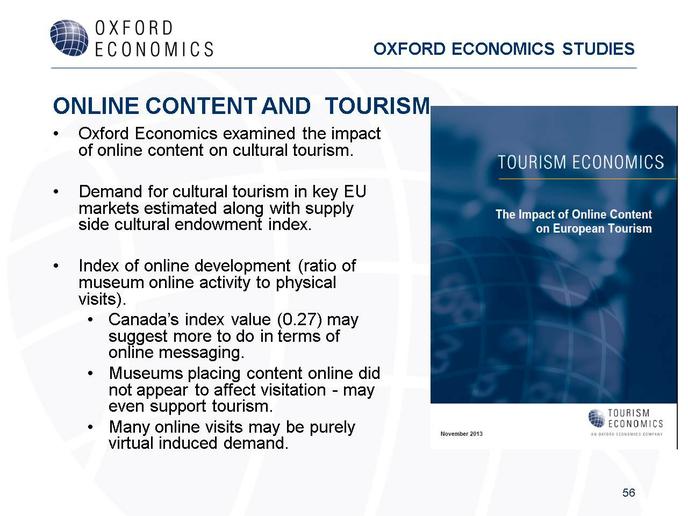Viewport: 688px width, 516px height.
Task: Click the Oxford Economics globe logo
Action: 69,38
